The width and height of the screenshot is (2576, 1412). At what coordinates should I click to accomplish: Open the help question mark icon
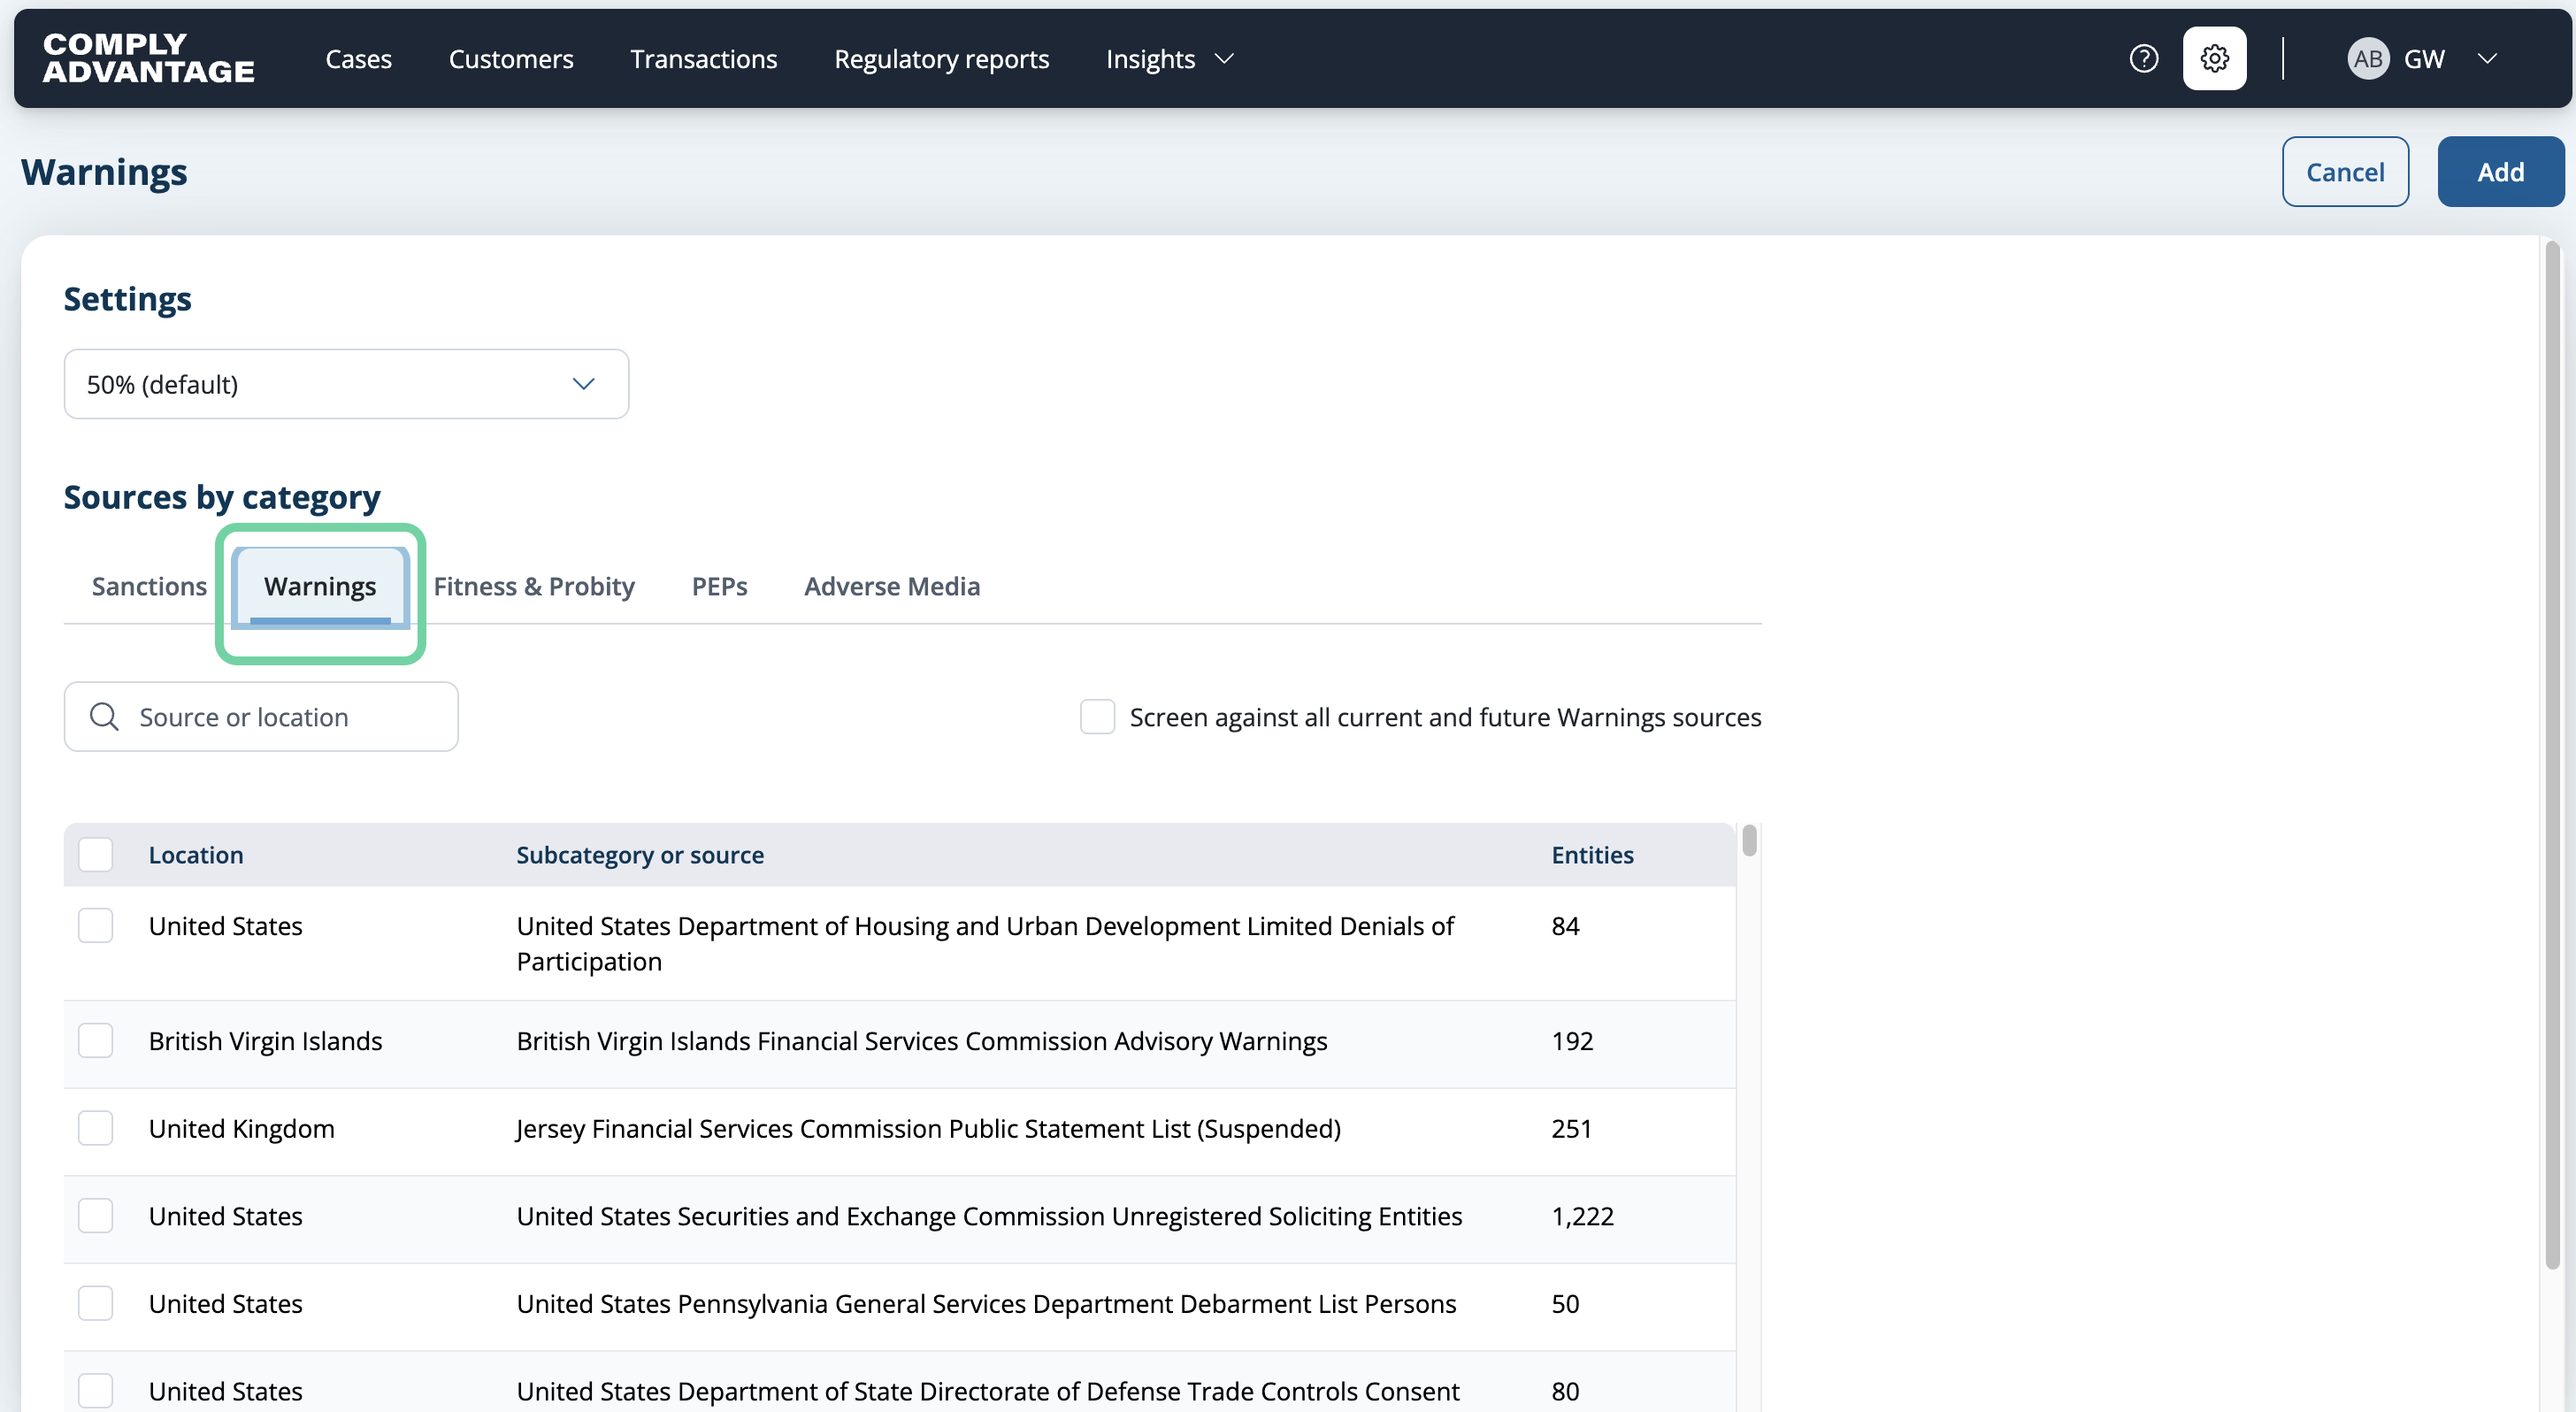coord(2143,59)
